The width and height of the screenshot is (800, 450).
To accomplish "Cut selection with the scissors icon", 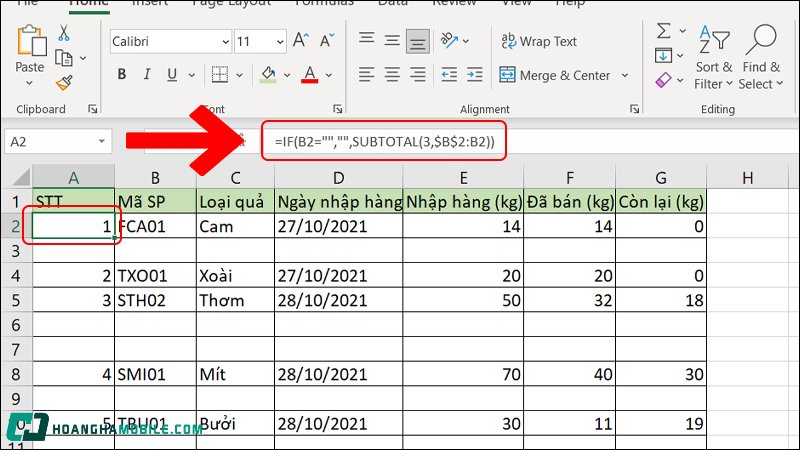I will (x=64, y=33).
